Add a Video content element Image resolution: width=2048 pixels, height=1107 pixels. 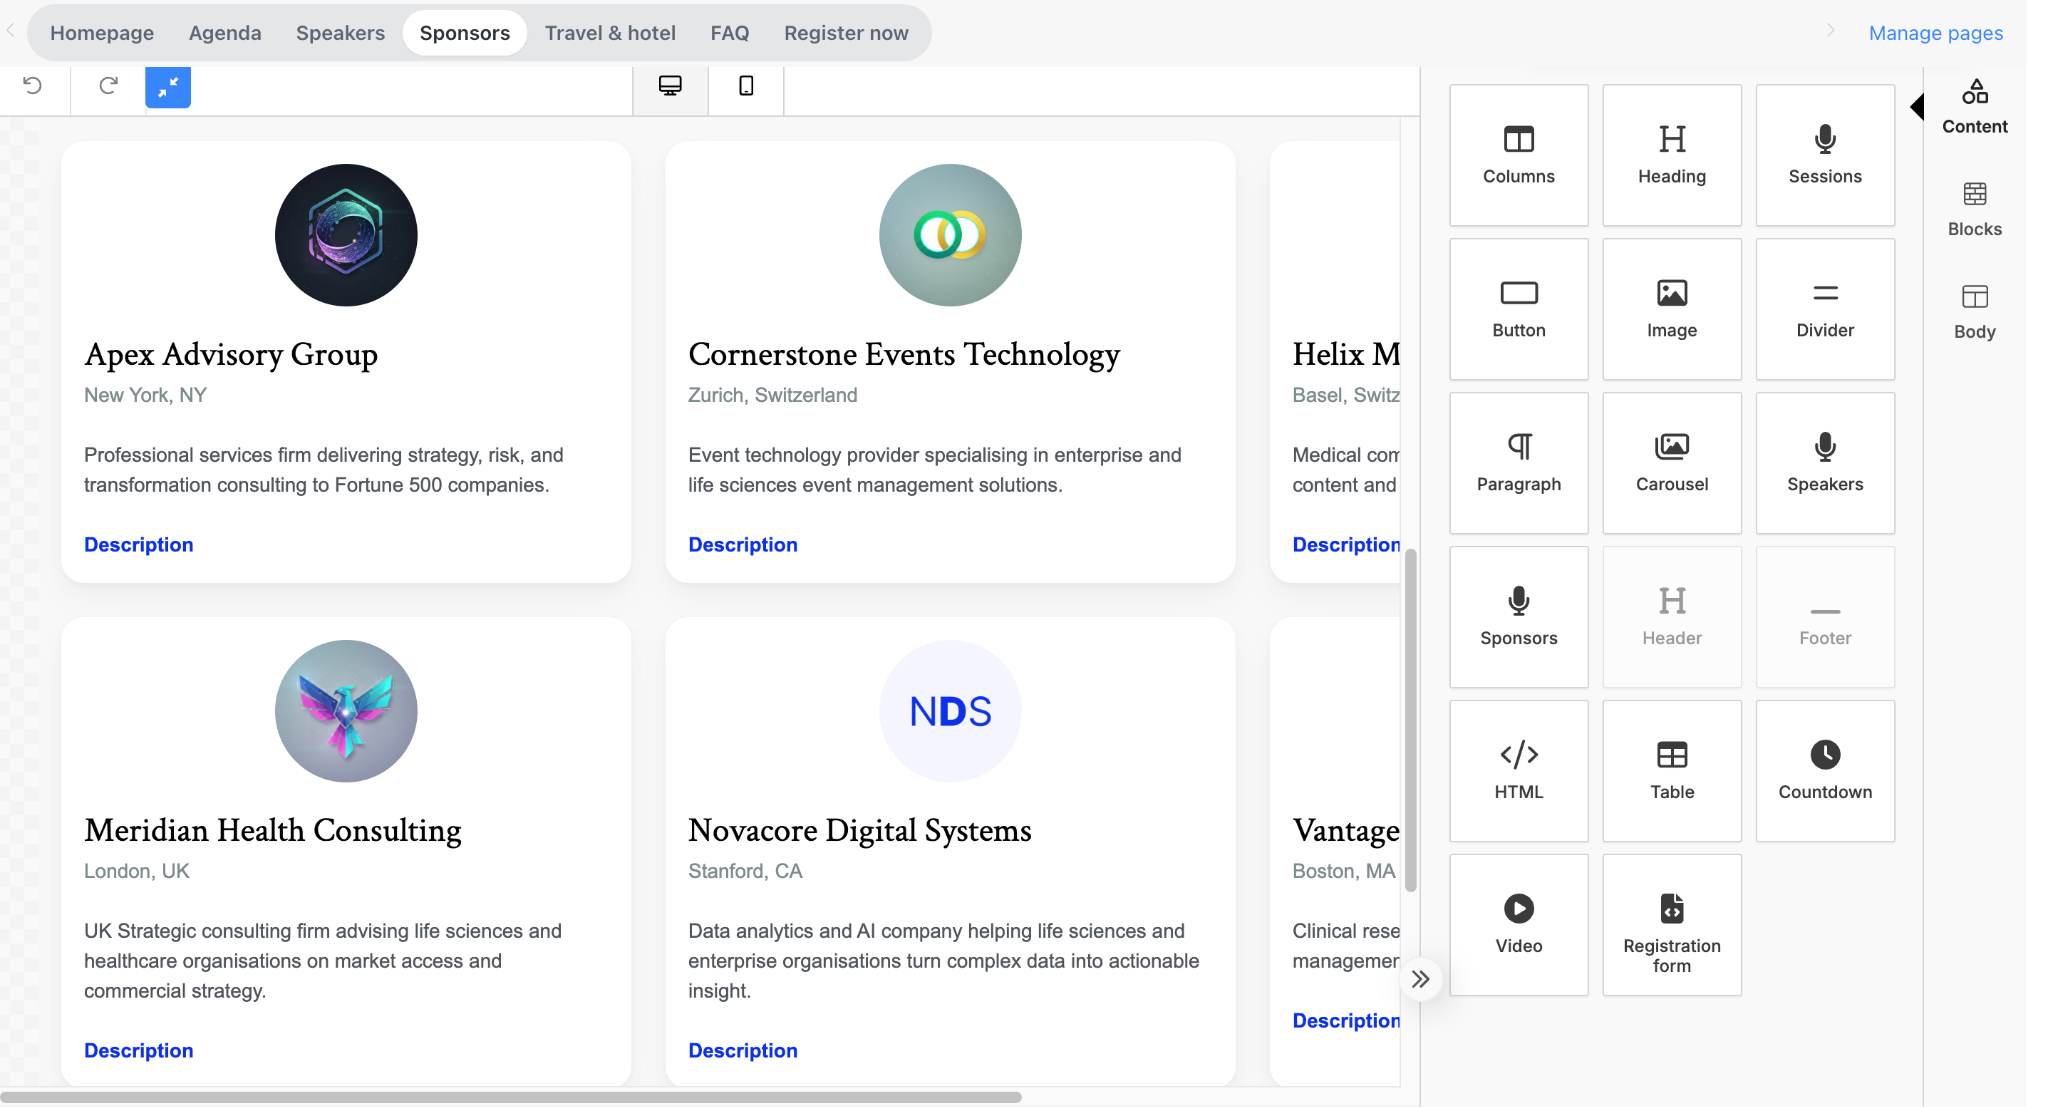click(1519, 925)
